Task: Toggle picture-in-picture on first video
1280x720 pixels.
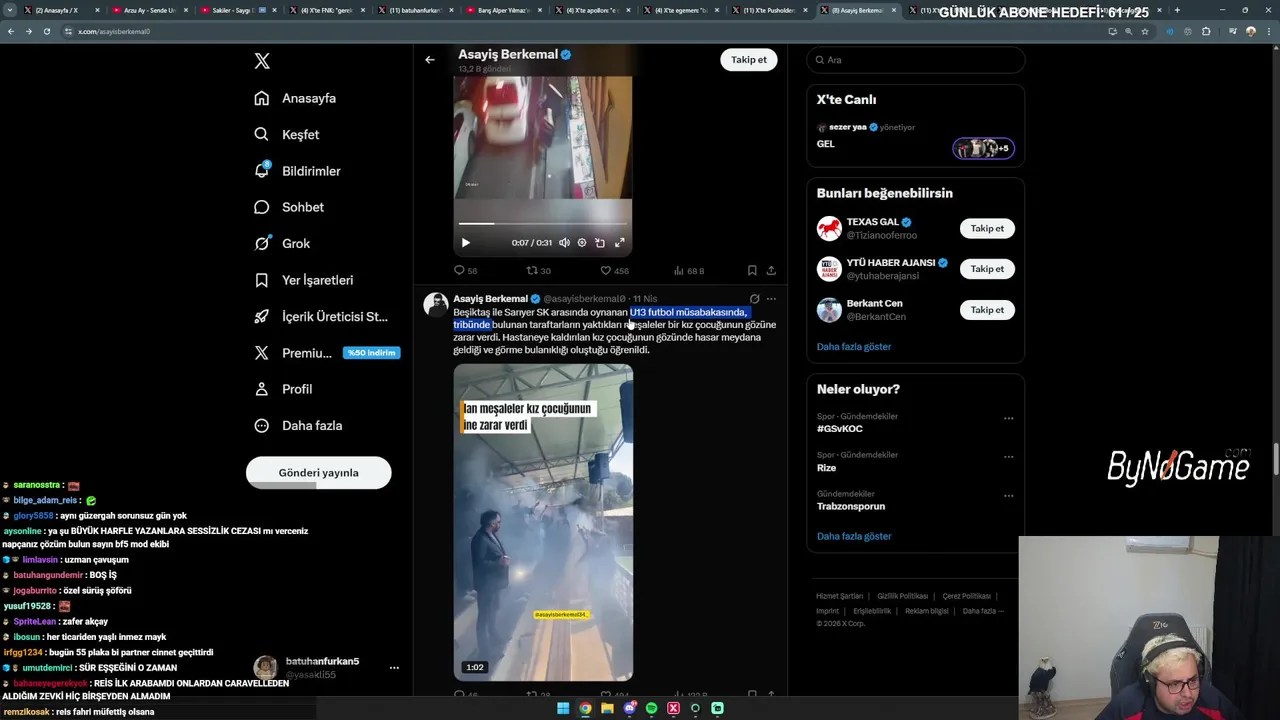Action: (x=600, y=243)
